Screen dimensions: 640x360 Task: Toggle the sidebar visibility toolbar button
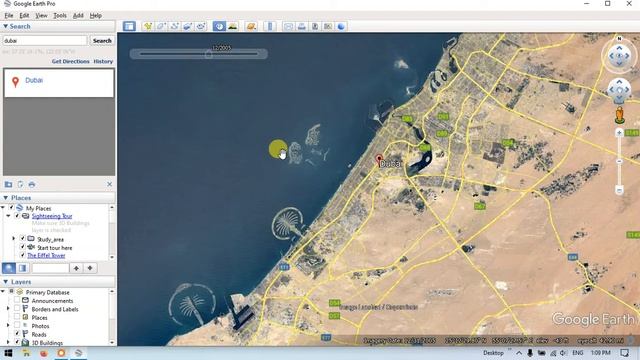click(129, 27)
